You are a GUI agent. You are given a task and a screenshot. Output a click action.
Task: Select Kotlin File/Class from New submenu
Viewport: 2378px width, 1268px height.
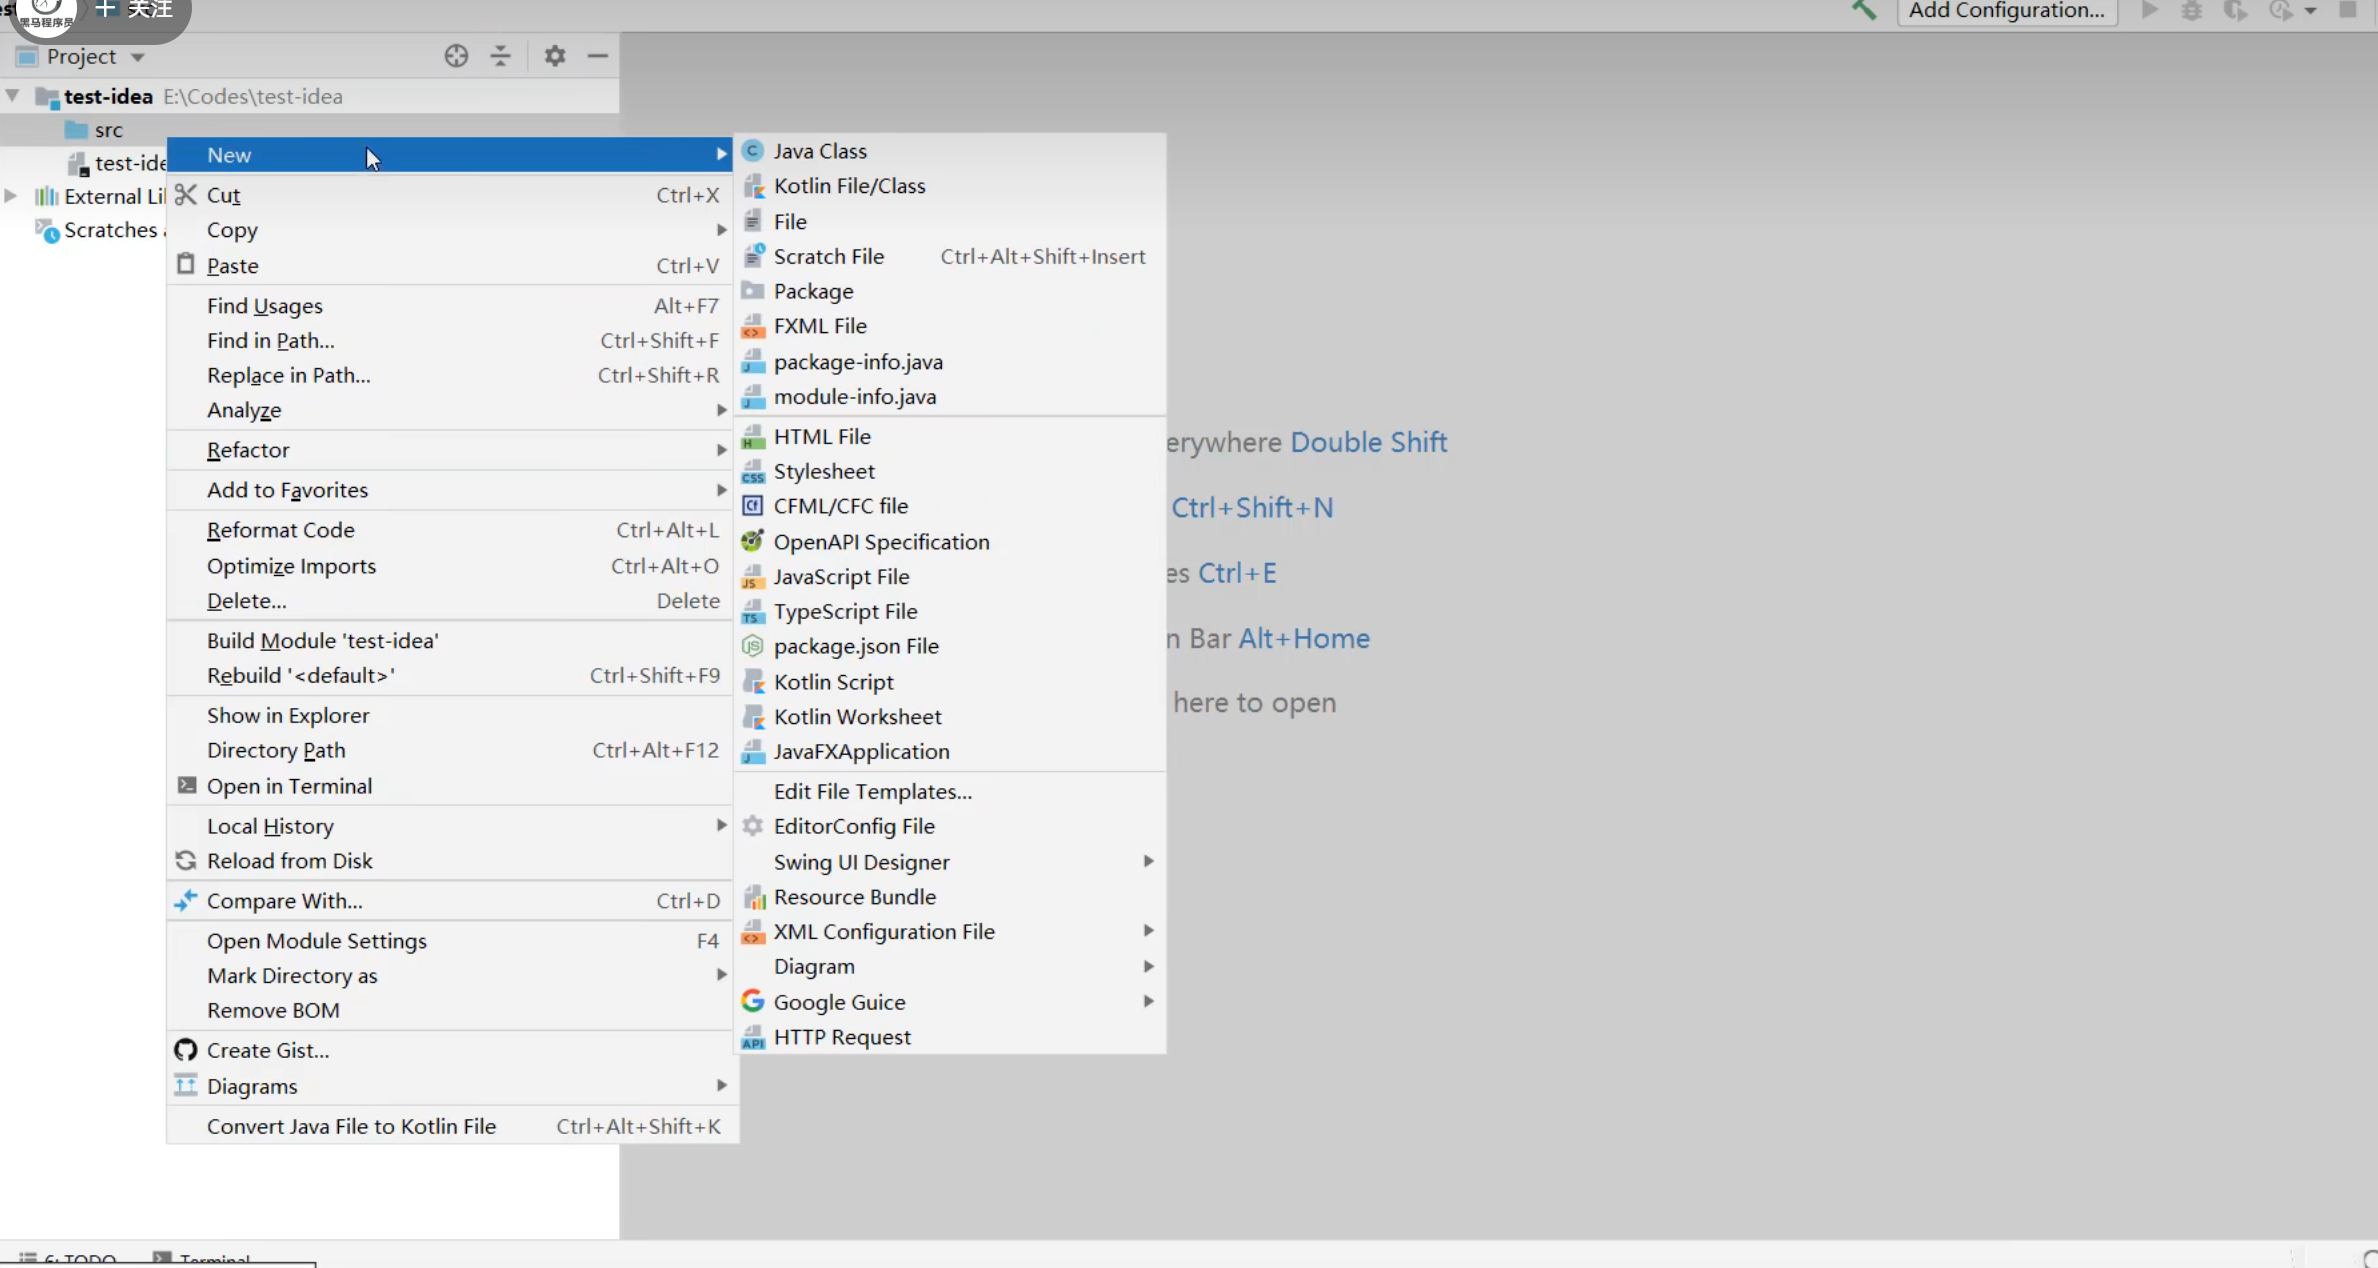click(849, 186)
